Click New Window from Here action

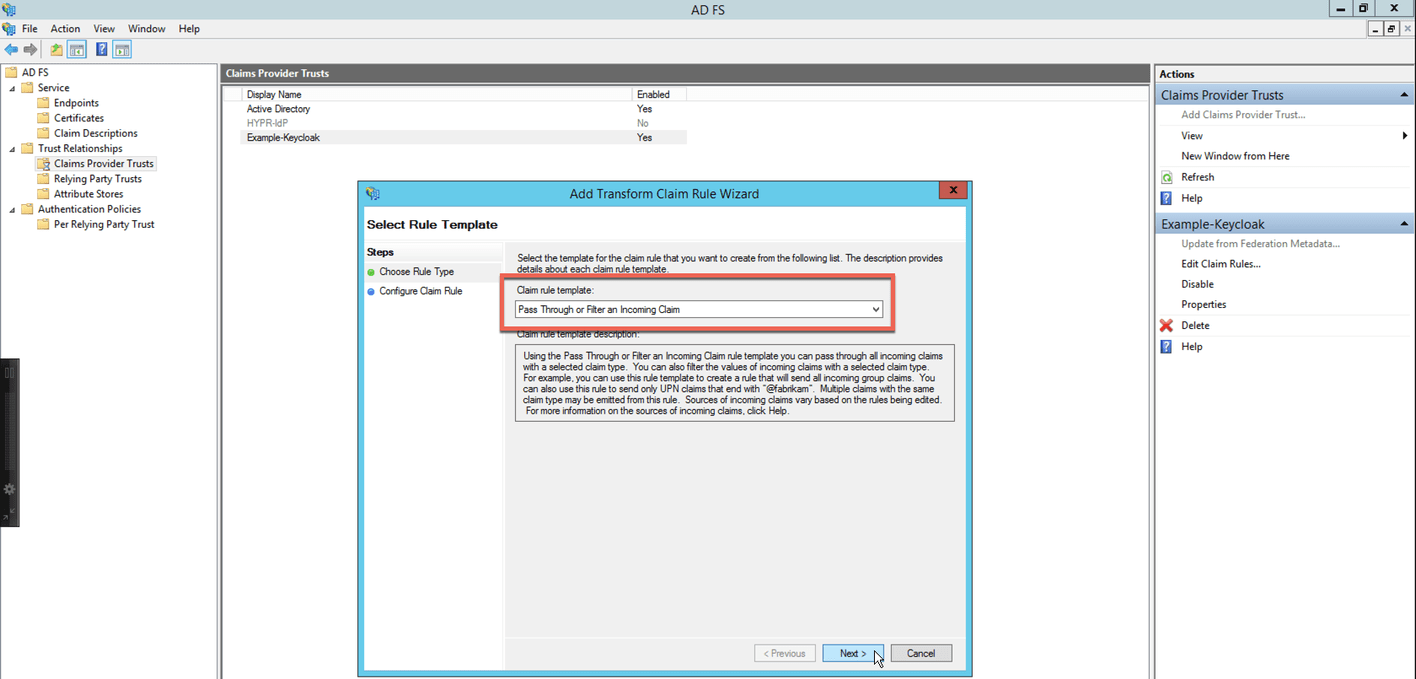point(1235,156)
